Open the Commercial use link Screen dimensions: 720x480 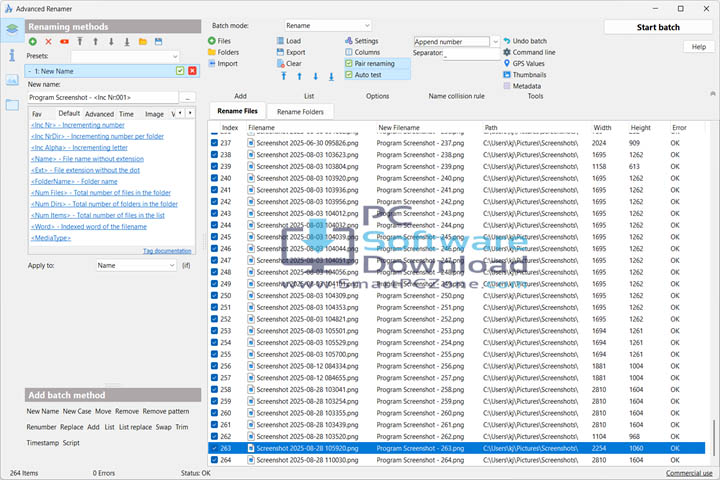(689, 473)
